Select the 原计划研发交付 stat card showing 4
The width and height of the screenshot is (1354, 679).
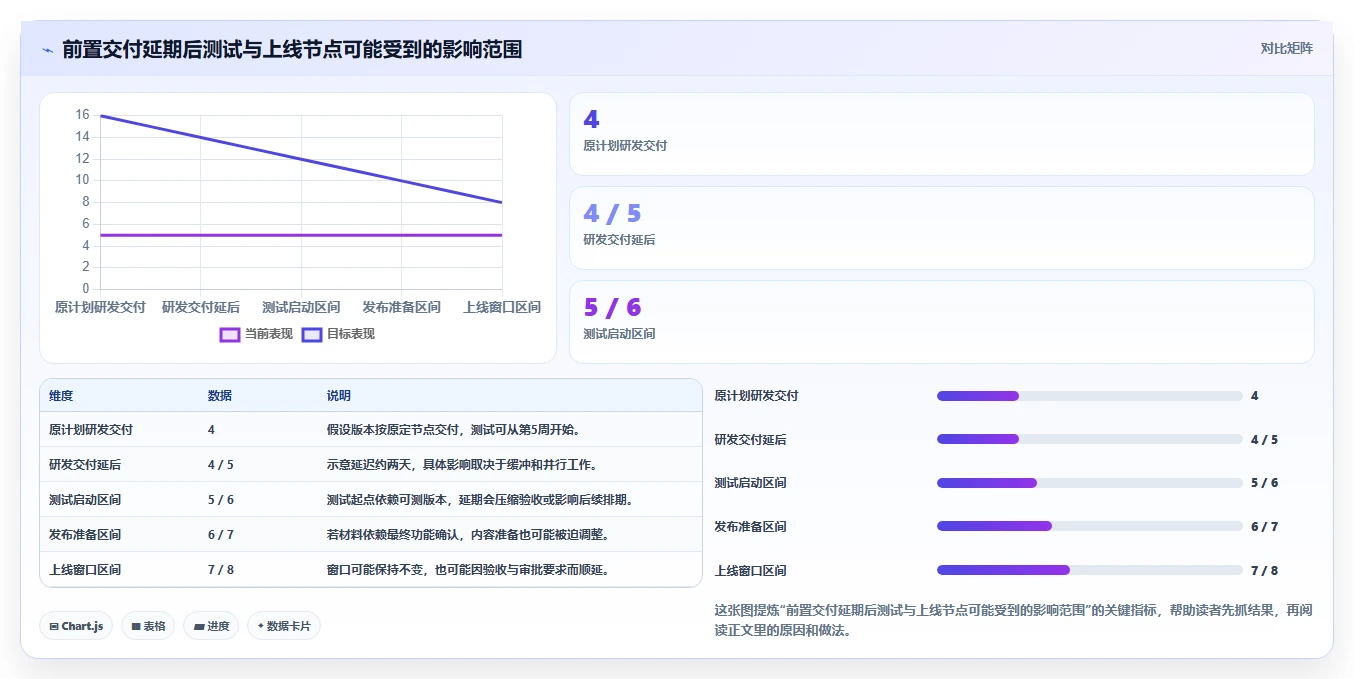point(941,134)
